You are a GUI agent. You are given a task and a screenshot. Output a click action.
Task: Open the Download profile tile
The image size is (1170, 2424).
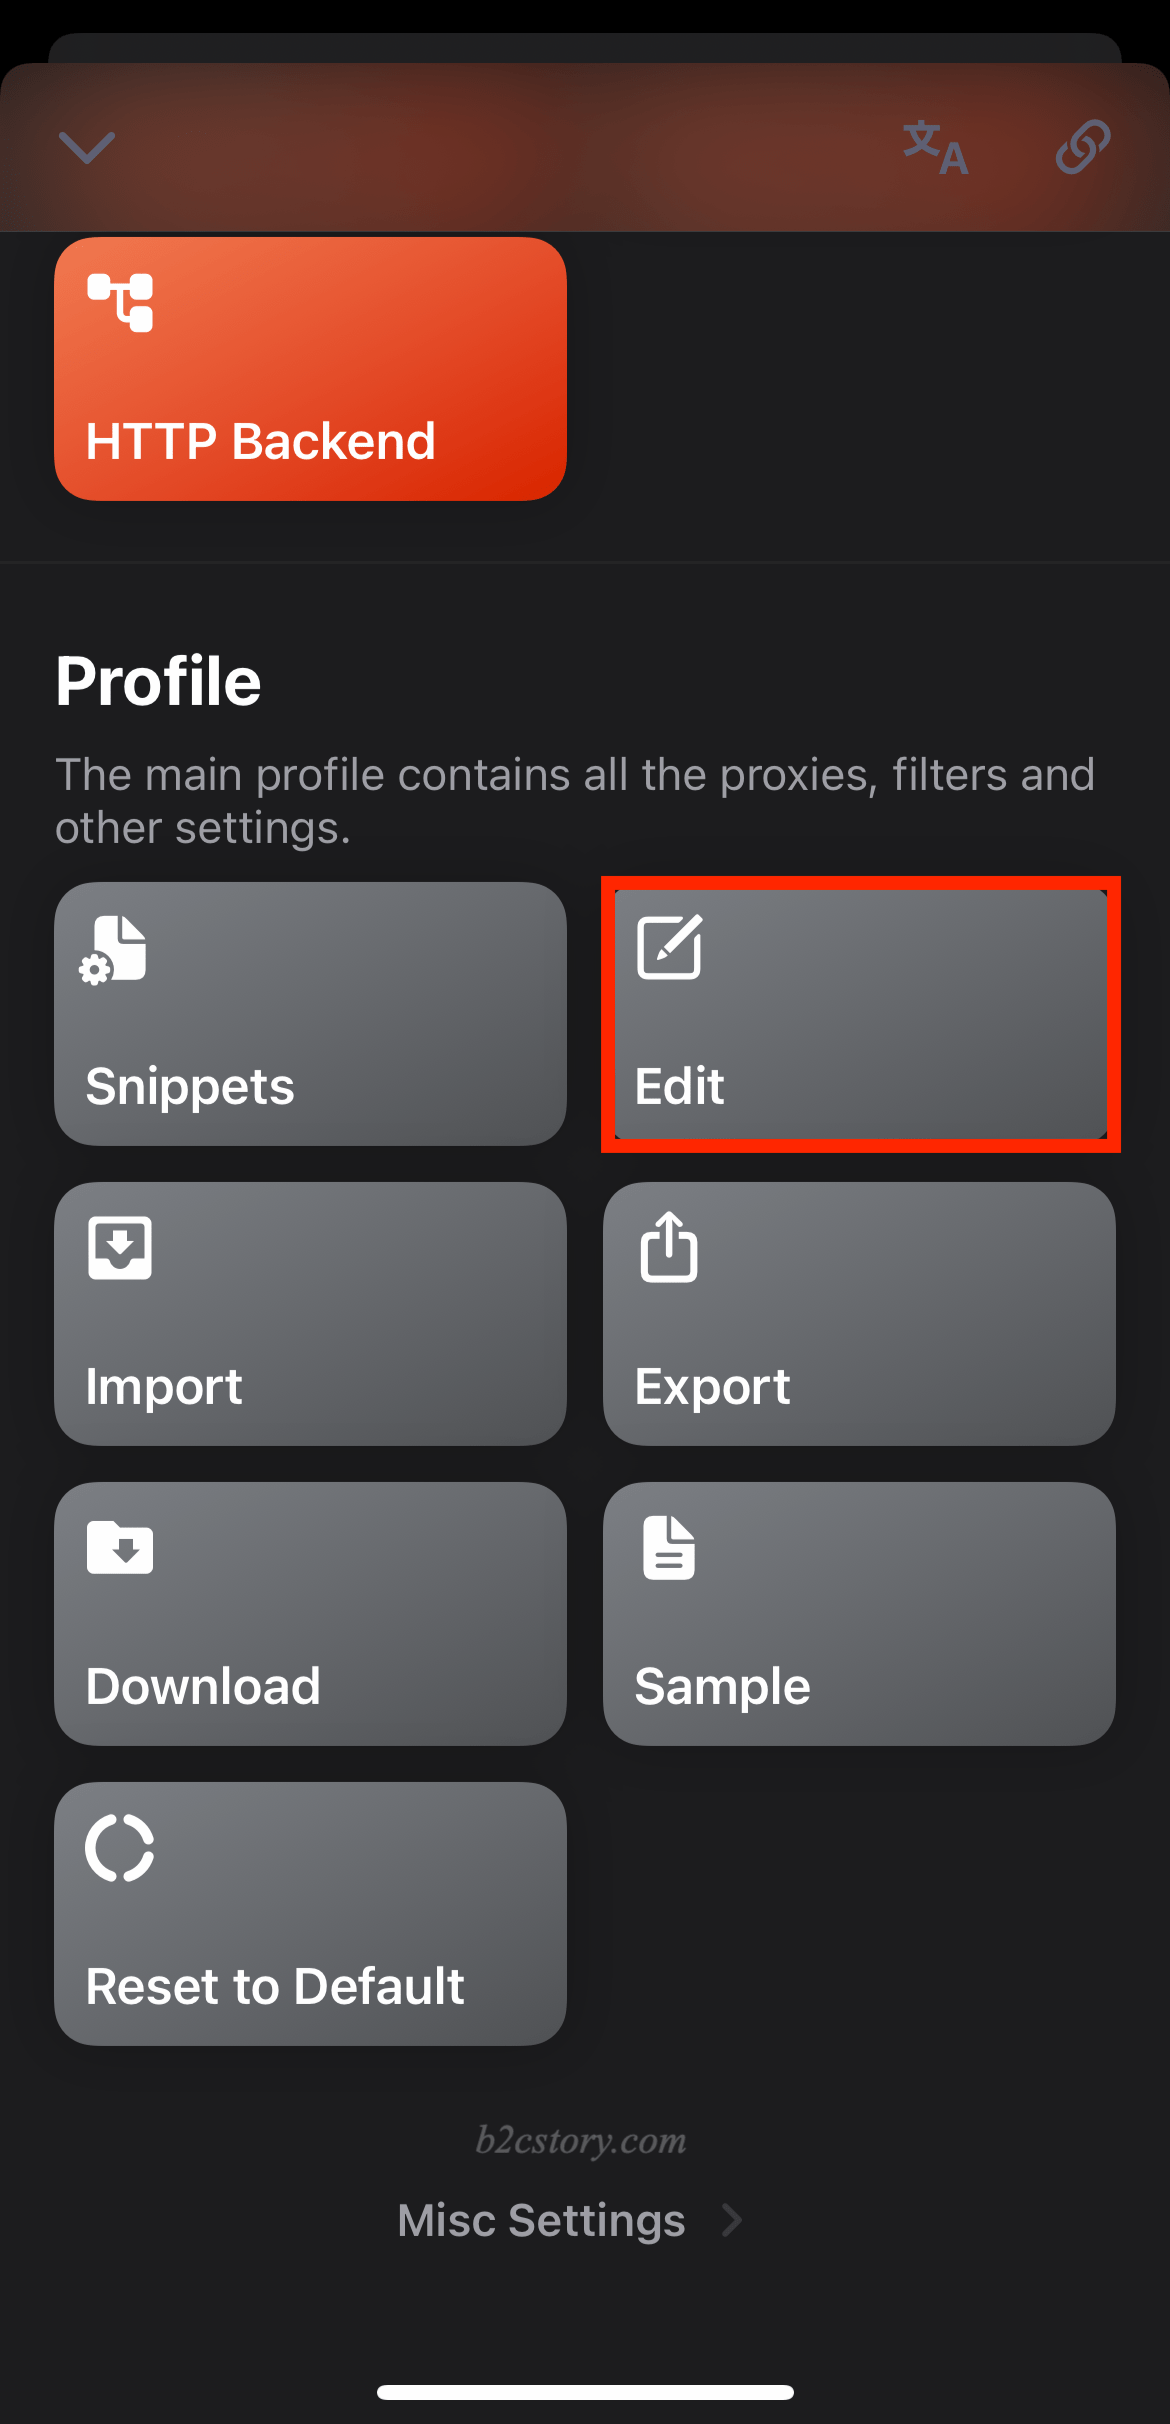(310, 1614)
